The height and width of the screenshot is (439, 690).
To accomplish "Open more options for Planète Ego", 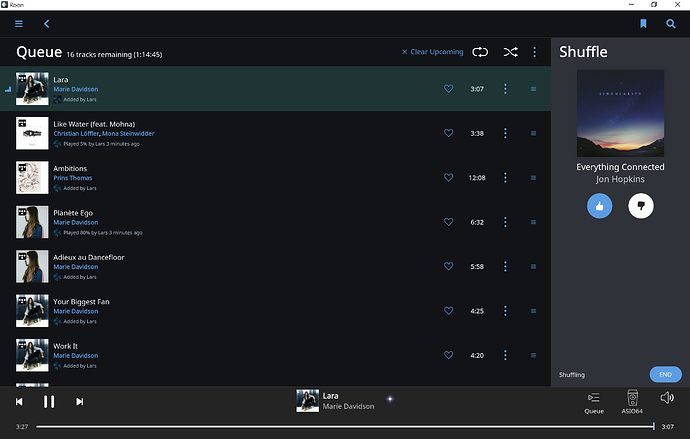I will point(505,222).
